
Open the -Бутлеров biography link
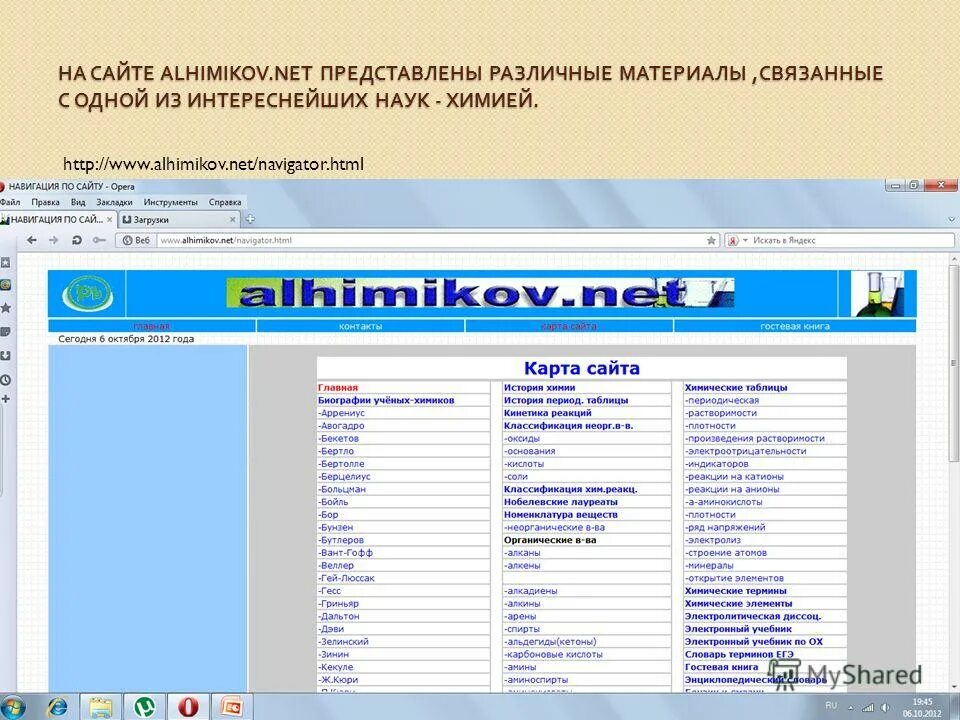pyautogui.click(x=340, y=540)
